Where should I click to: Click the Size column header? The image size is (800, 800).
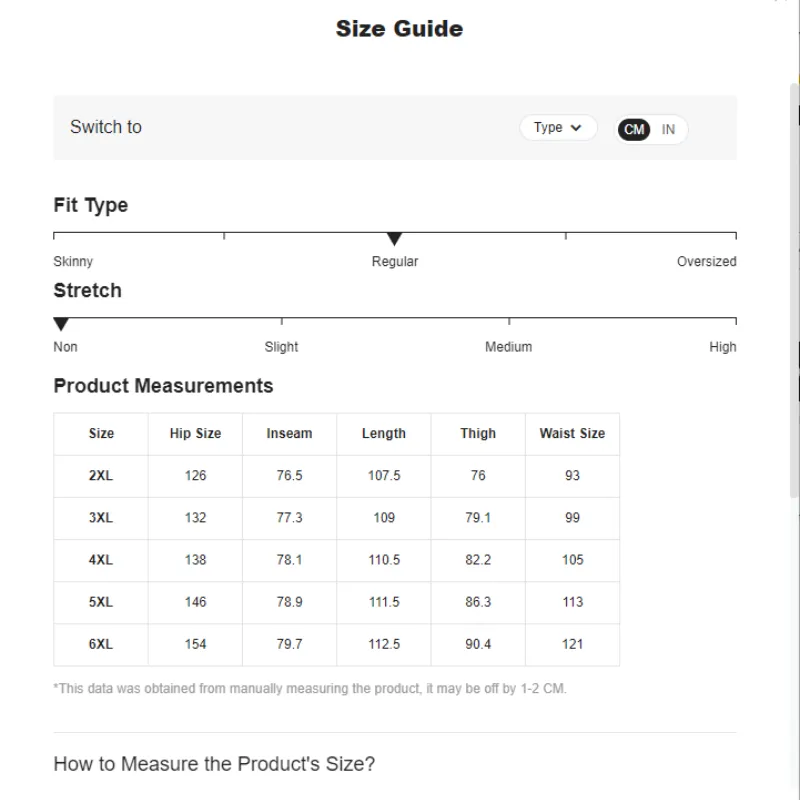[101, 434]
